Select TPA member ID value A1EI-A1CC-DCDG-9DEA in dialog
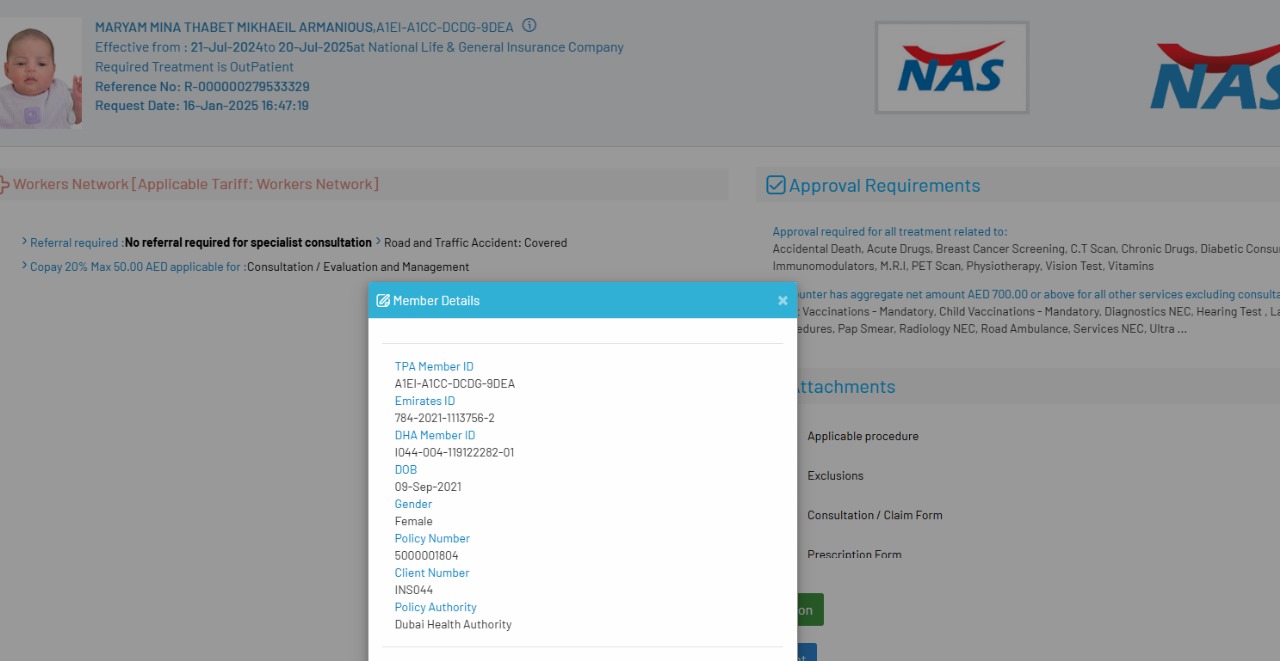This screenshot has width=1280, height=661. pyautogui.click(x=455, y=384)
